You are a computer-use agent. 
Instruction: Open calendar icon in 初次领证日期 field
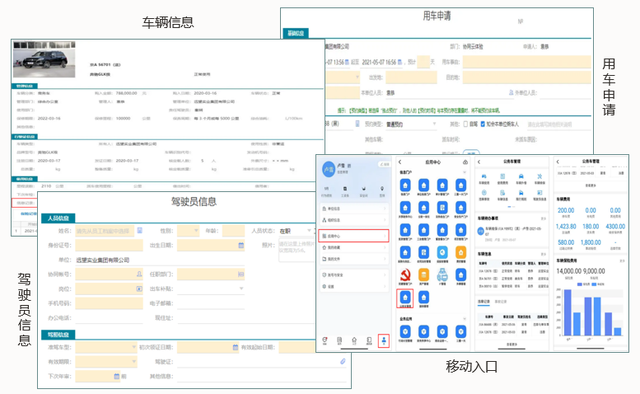[x=235, y=347]
